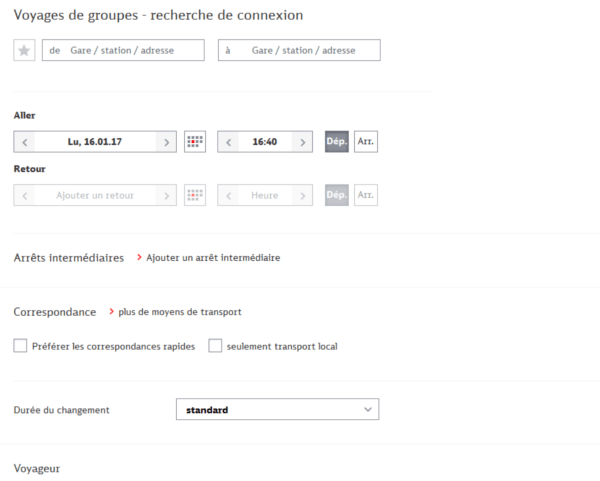Open the calendar picker for Aller date
The width and height of the screenshot is (600, 481).
coord(195,142)
